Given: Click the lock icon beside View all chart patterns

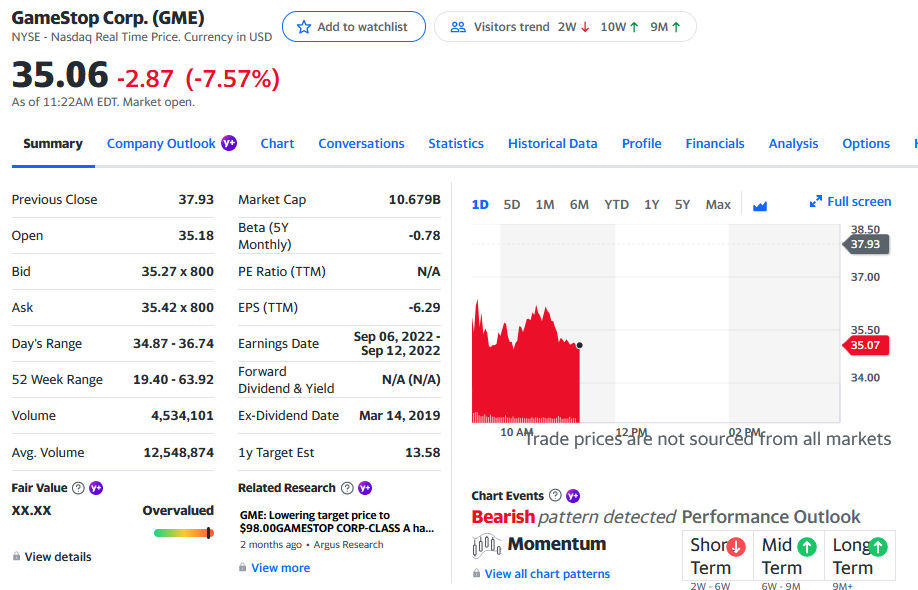Looking at the screenshot, I should (x=477, y=573).
